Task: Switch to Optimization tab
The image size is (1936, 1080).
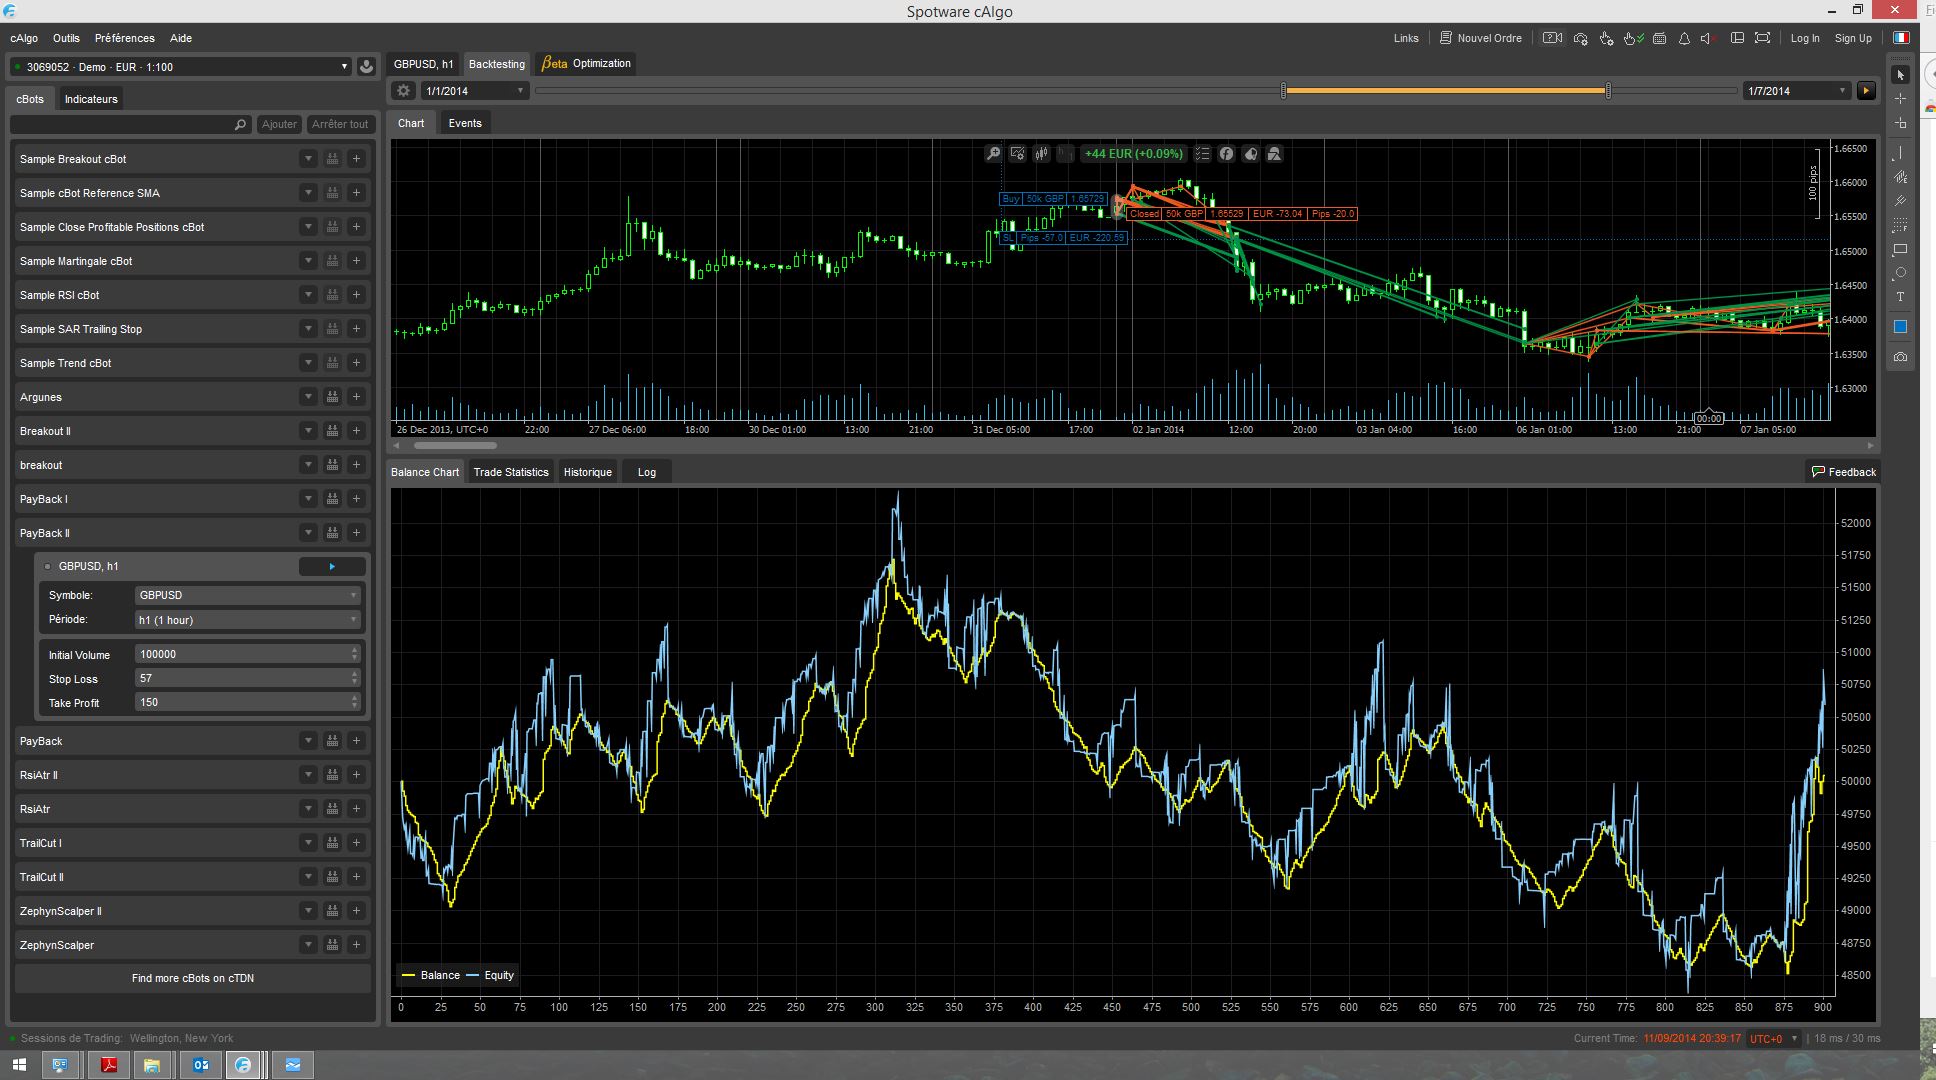Action: click(x=586, y=63)
